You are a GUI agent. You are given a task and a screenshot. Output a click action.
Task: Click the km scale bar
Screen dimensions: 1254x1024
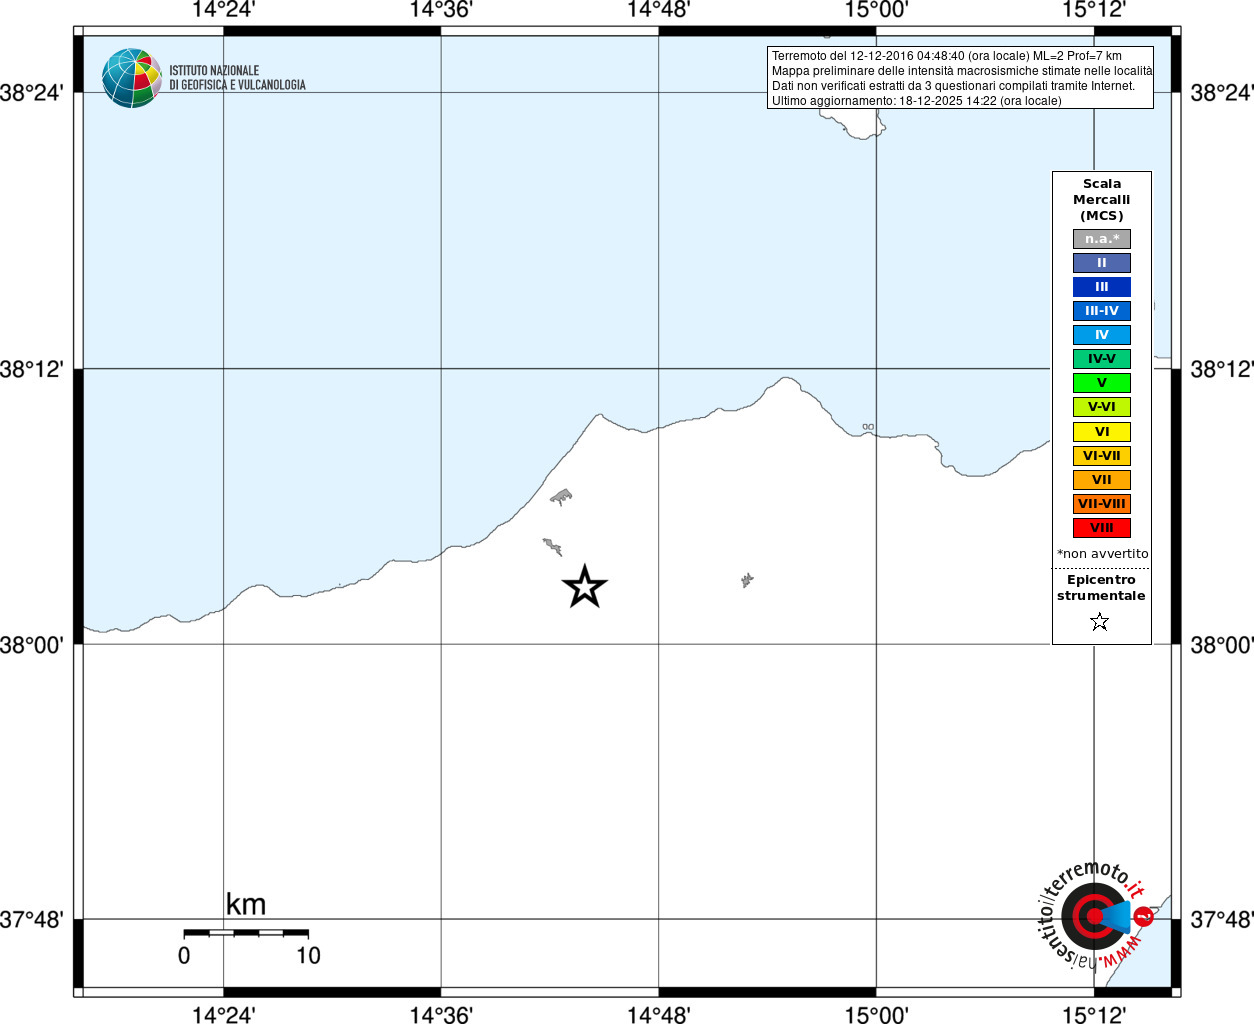(246, 933)
